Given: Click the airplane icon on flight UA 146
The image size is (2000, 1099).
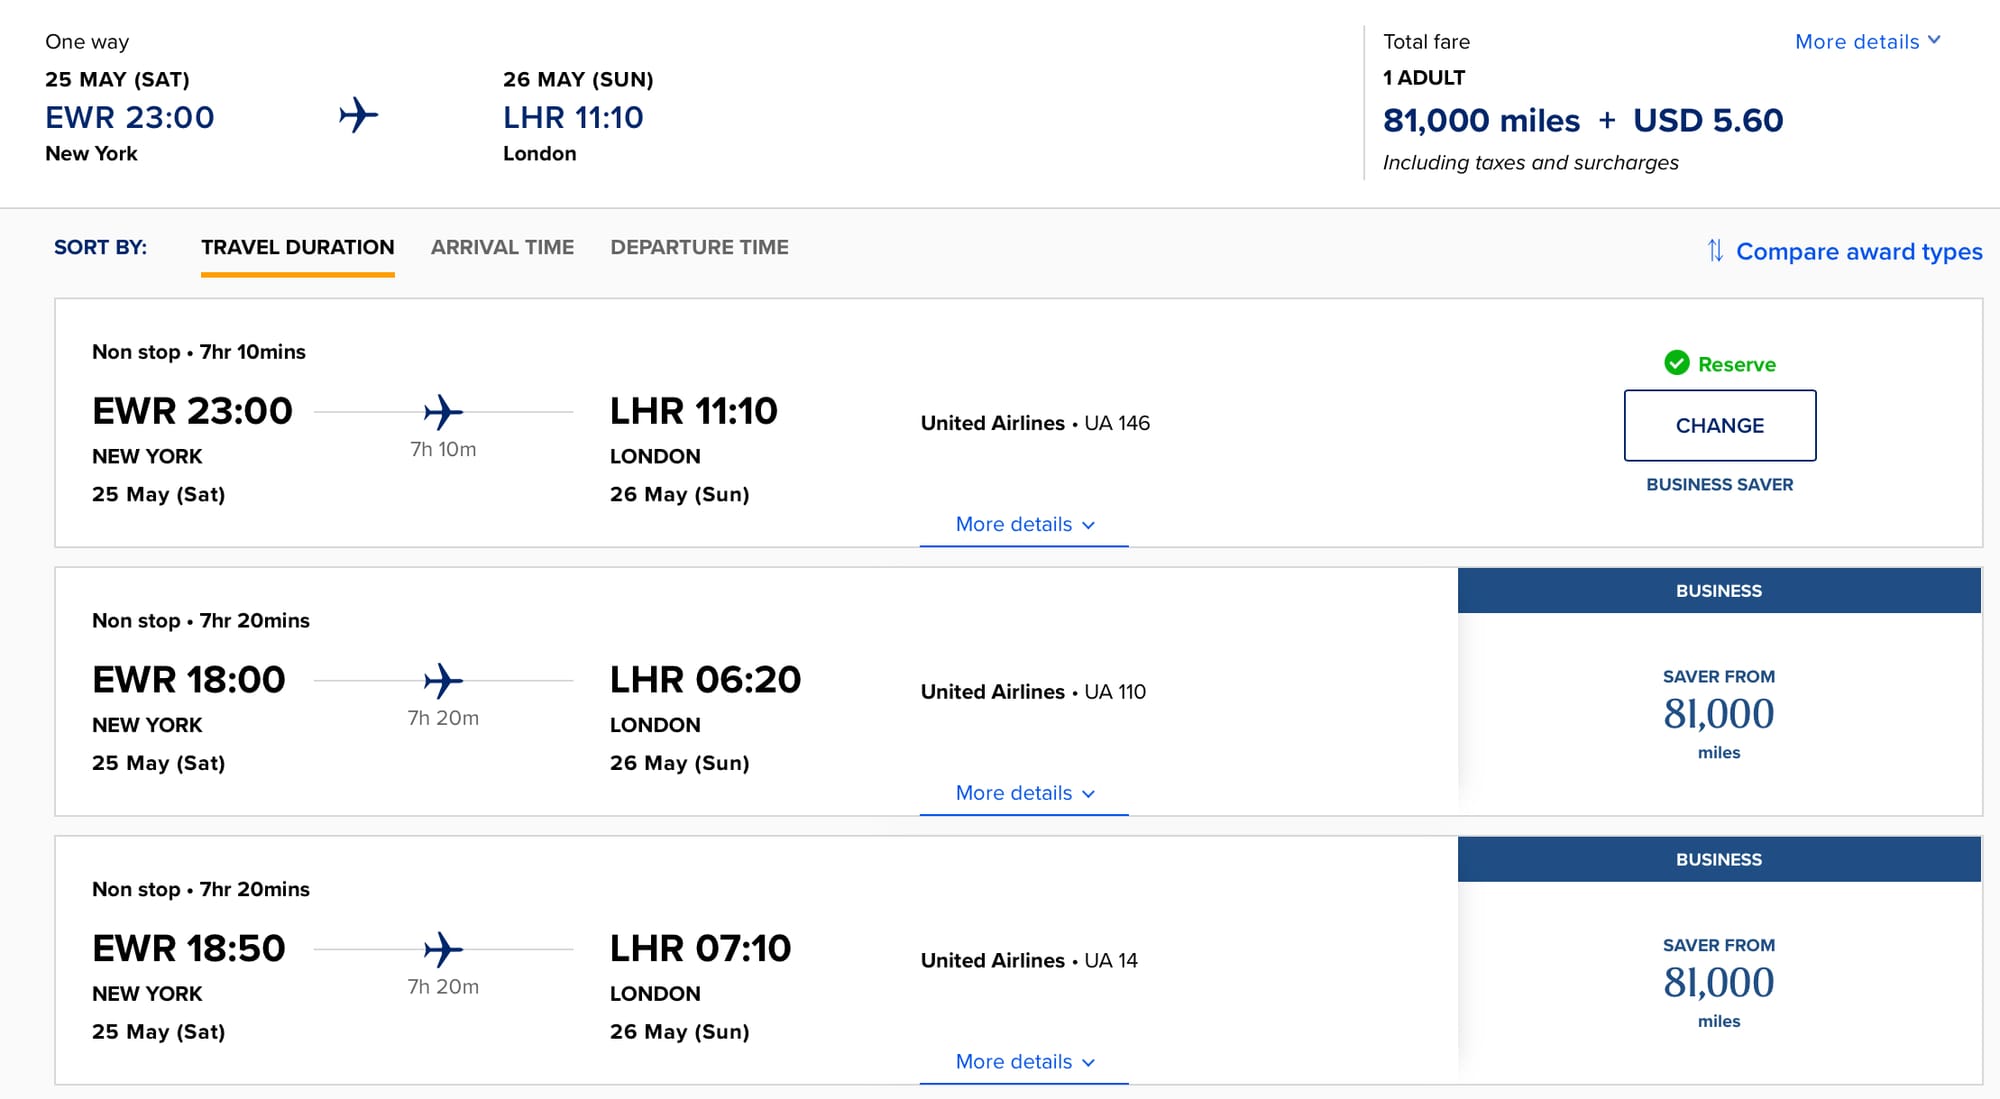Looking at the screenshot, I should [443, 411].
